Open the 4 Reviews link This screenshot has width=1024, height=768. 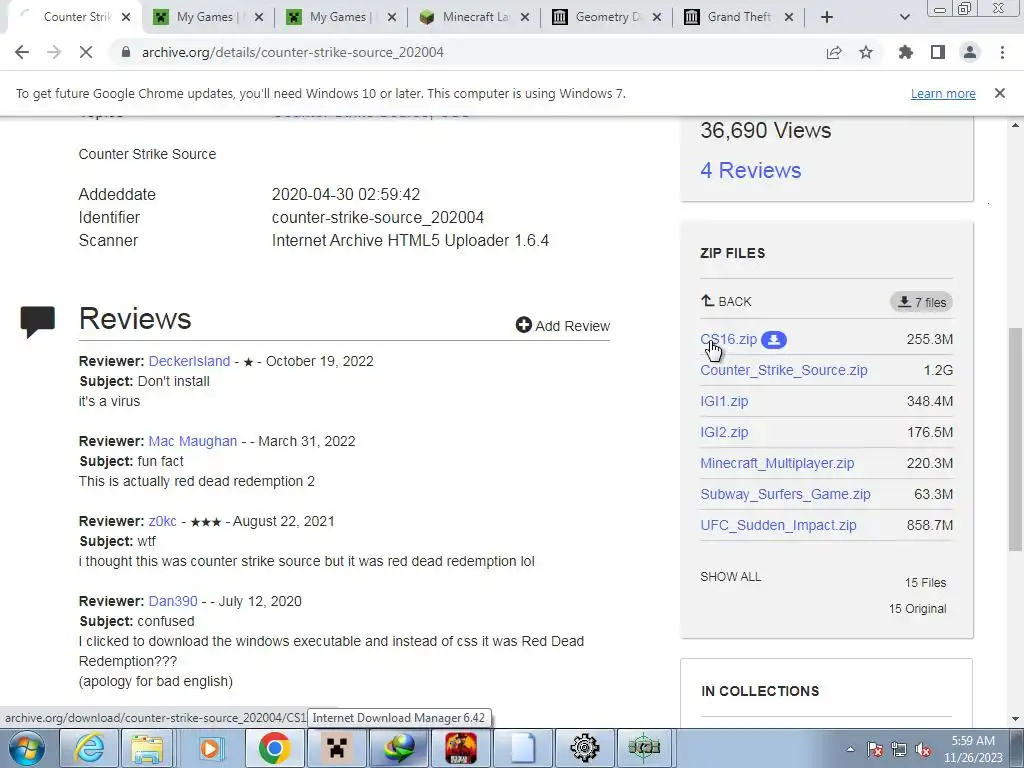tap(750, 170)
